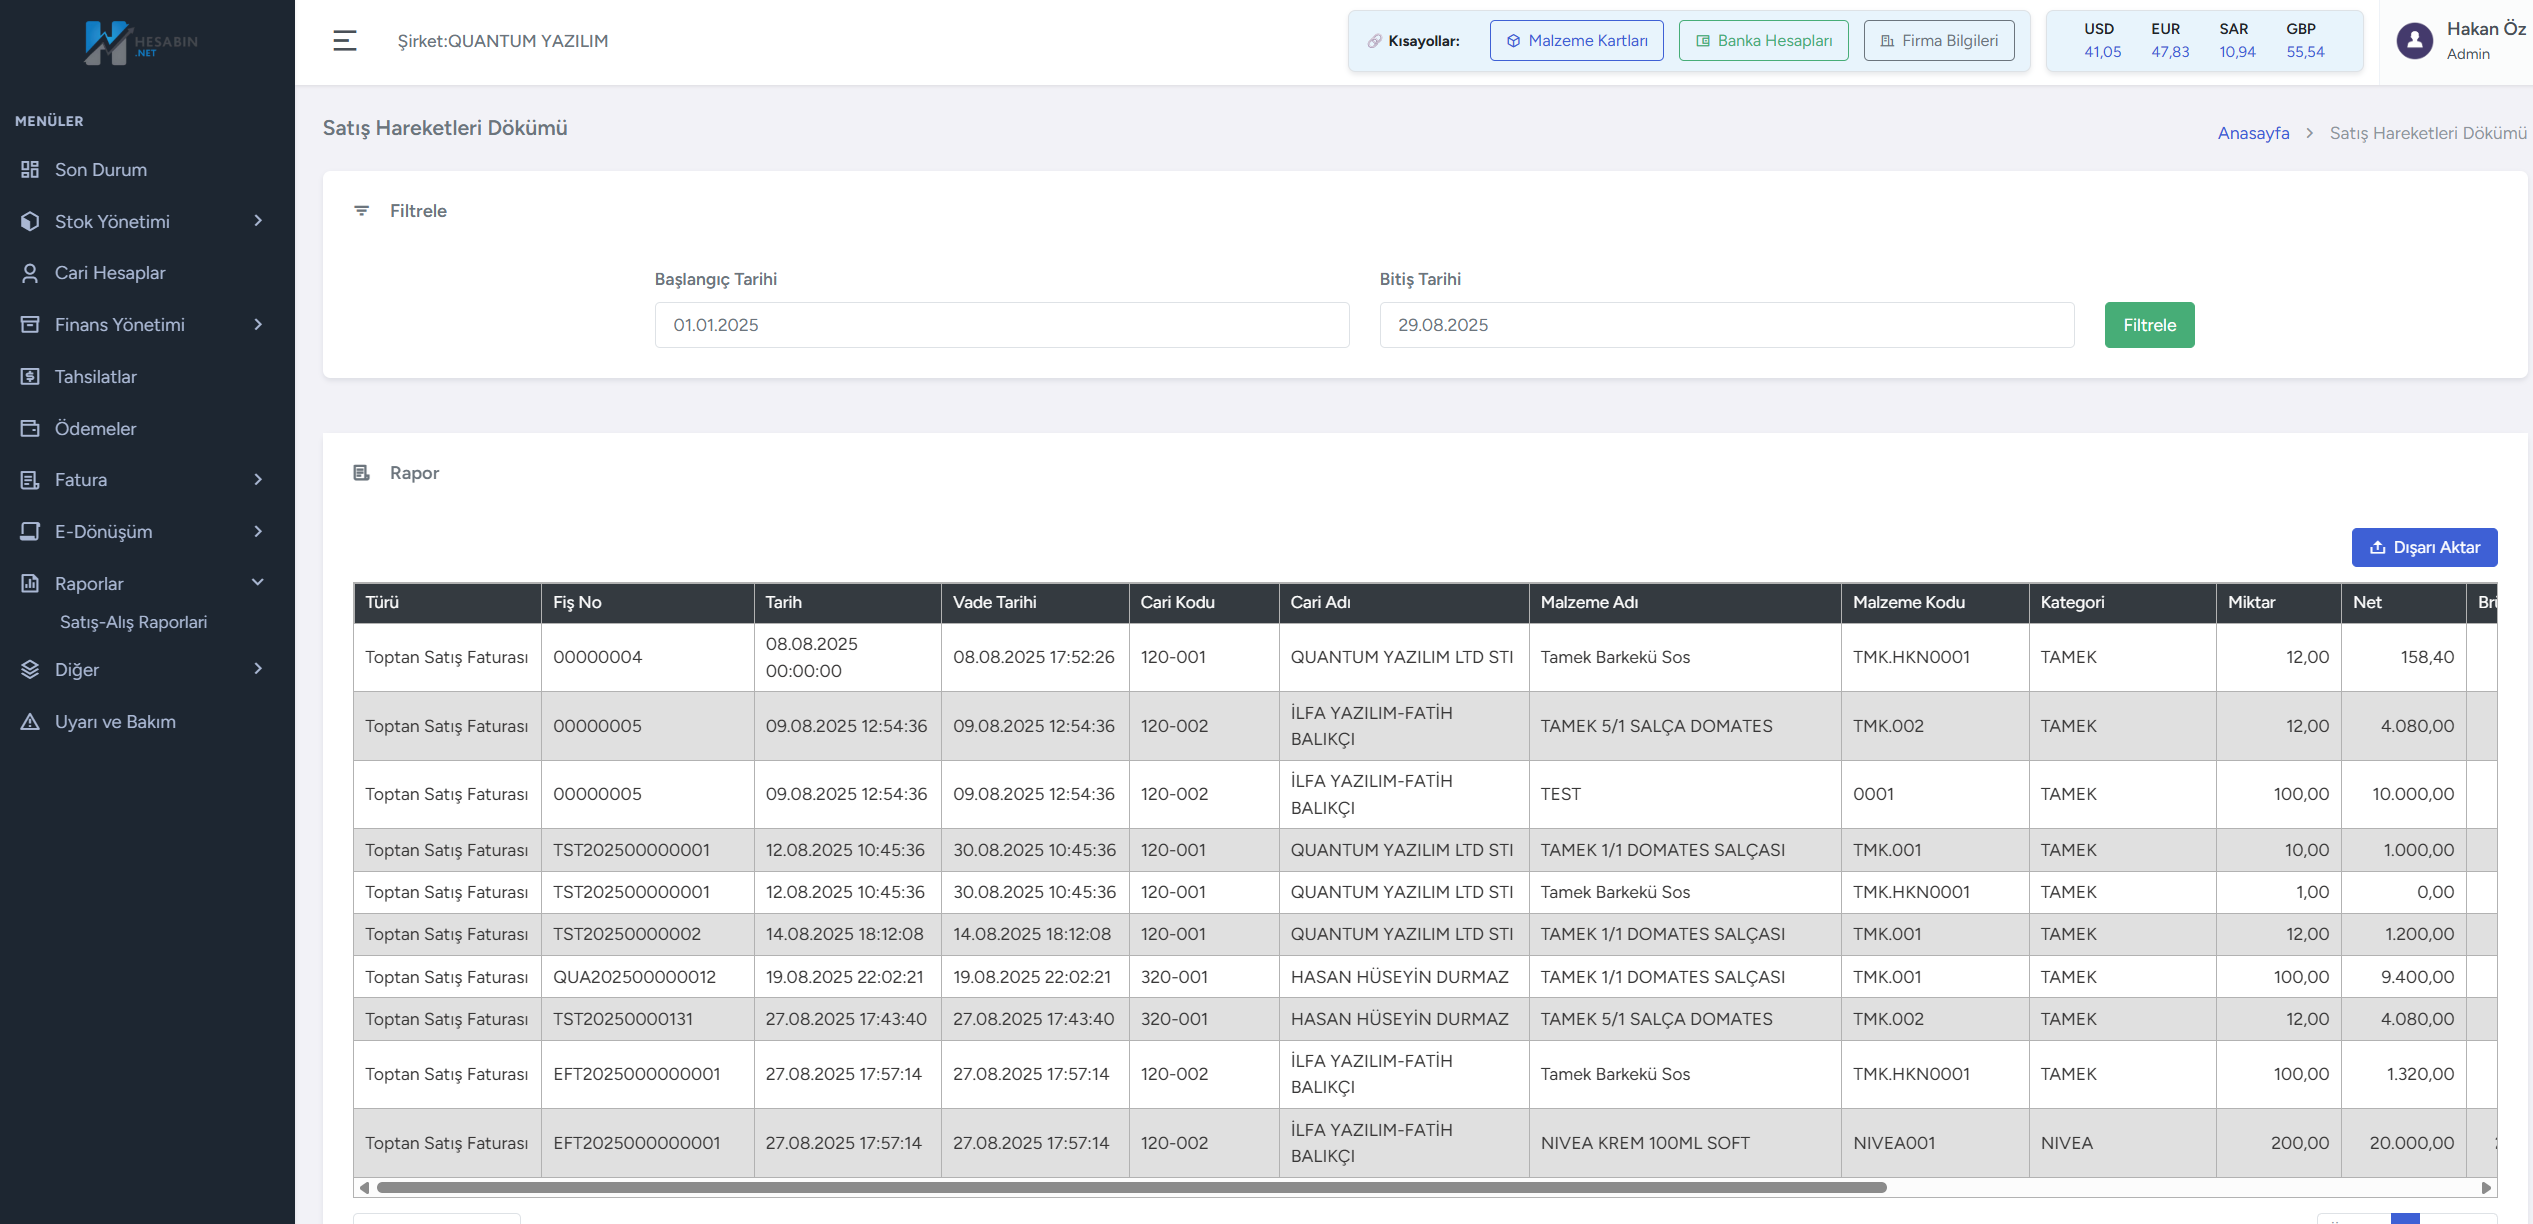Screen dimensions: 2533x1224
Task: Click the user avatar icon
Action: click(2414, 41)
